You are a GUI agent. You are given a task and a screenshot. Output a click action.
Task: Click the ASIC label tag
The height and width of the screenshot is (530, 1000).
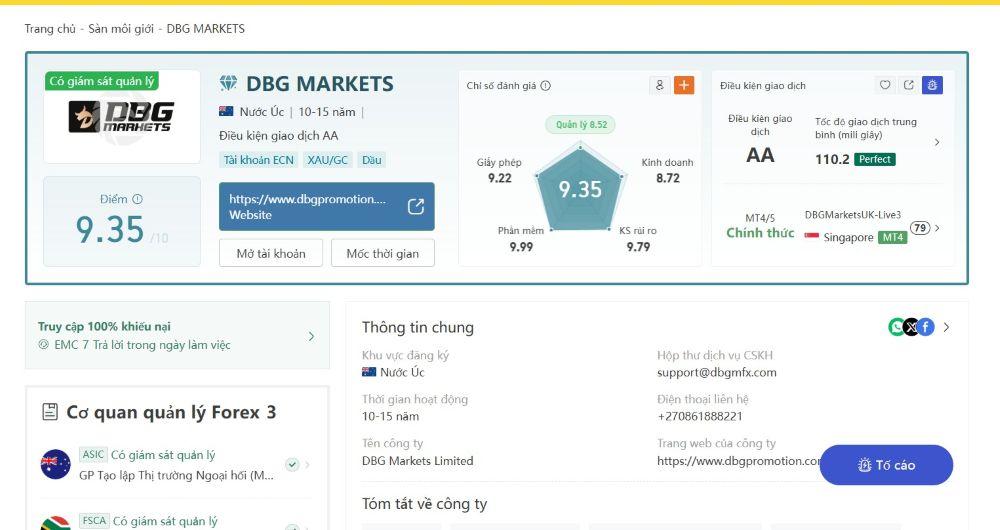pyautogui.click(x=93, y=454)
